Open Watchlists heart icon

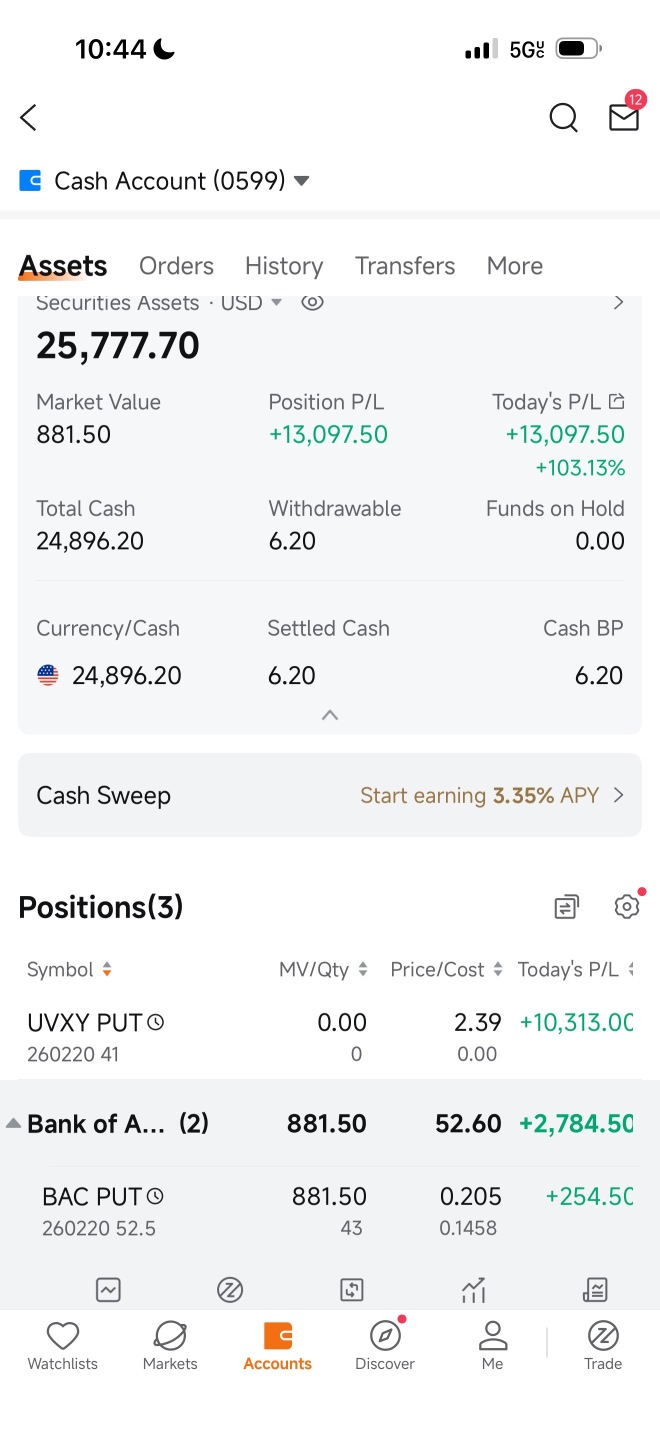tap(63, 1345)
